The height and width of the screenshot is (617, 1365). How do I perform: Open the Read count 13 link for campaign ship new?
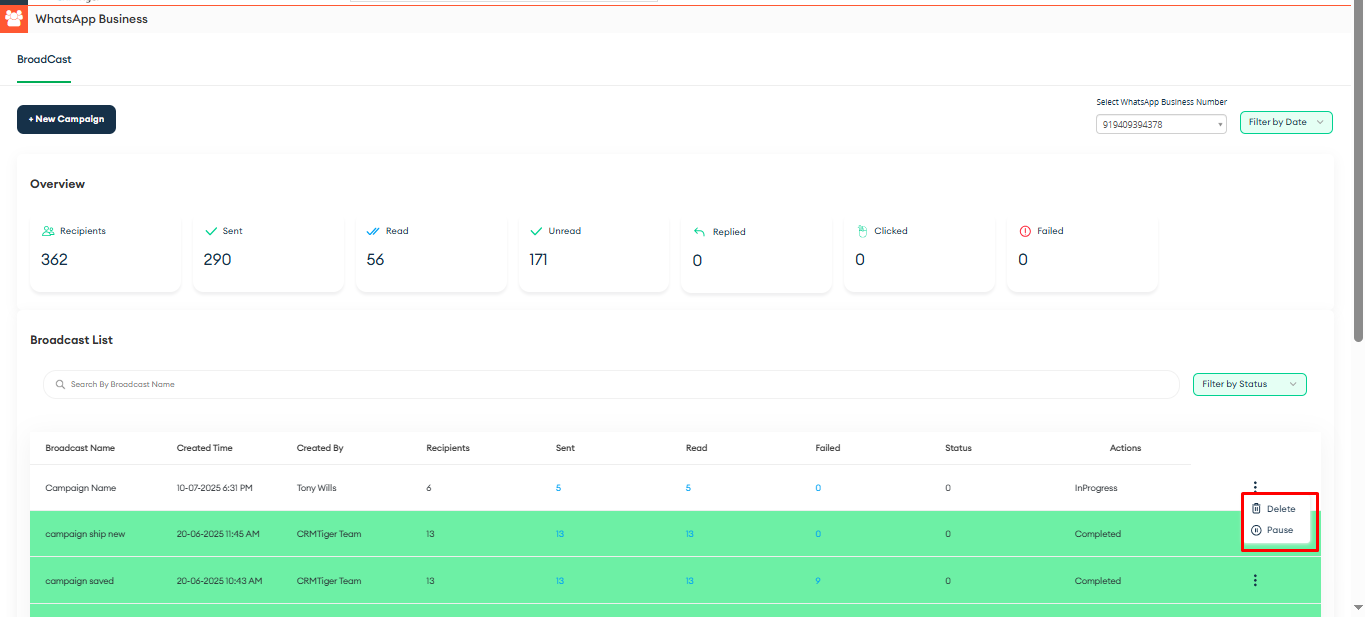(x=690, y=534)
